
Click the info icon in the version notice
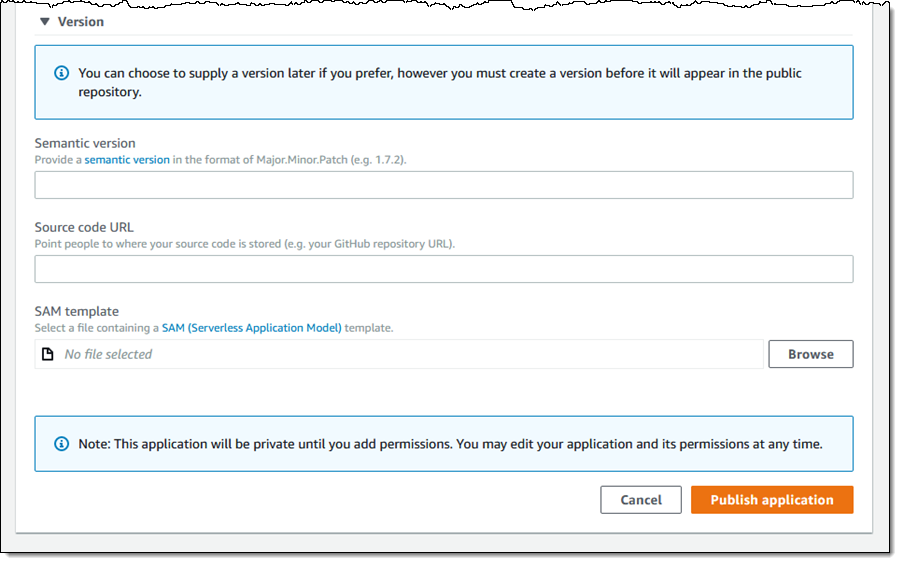tap(62, 73)
